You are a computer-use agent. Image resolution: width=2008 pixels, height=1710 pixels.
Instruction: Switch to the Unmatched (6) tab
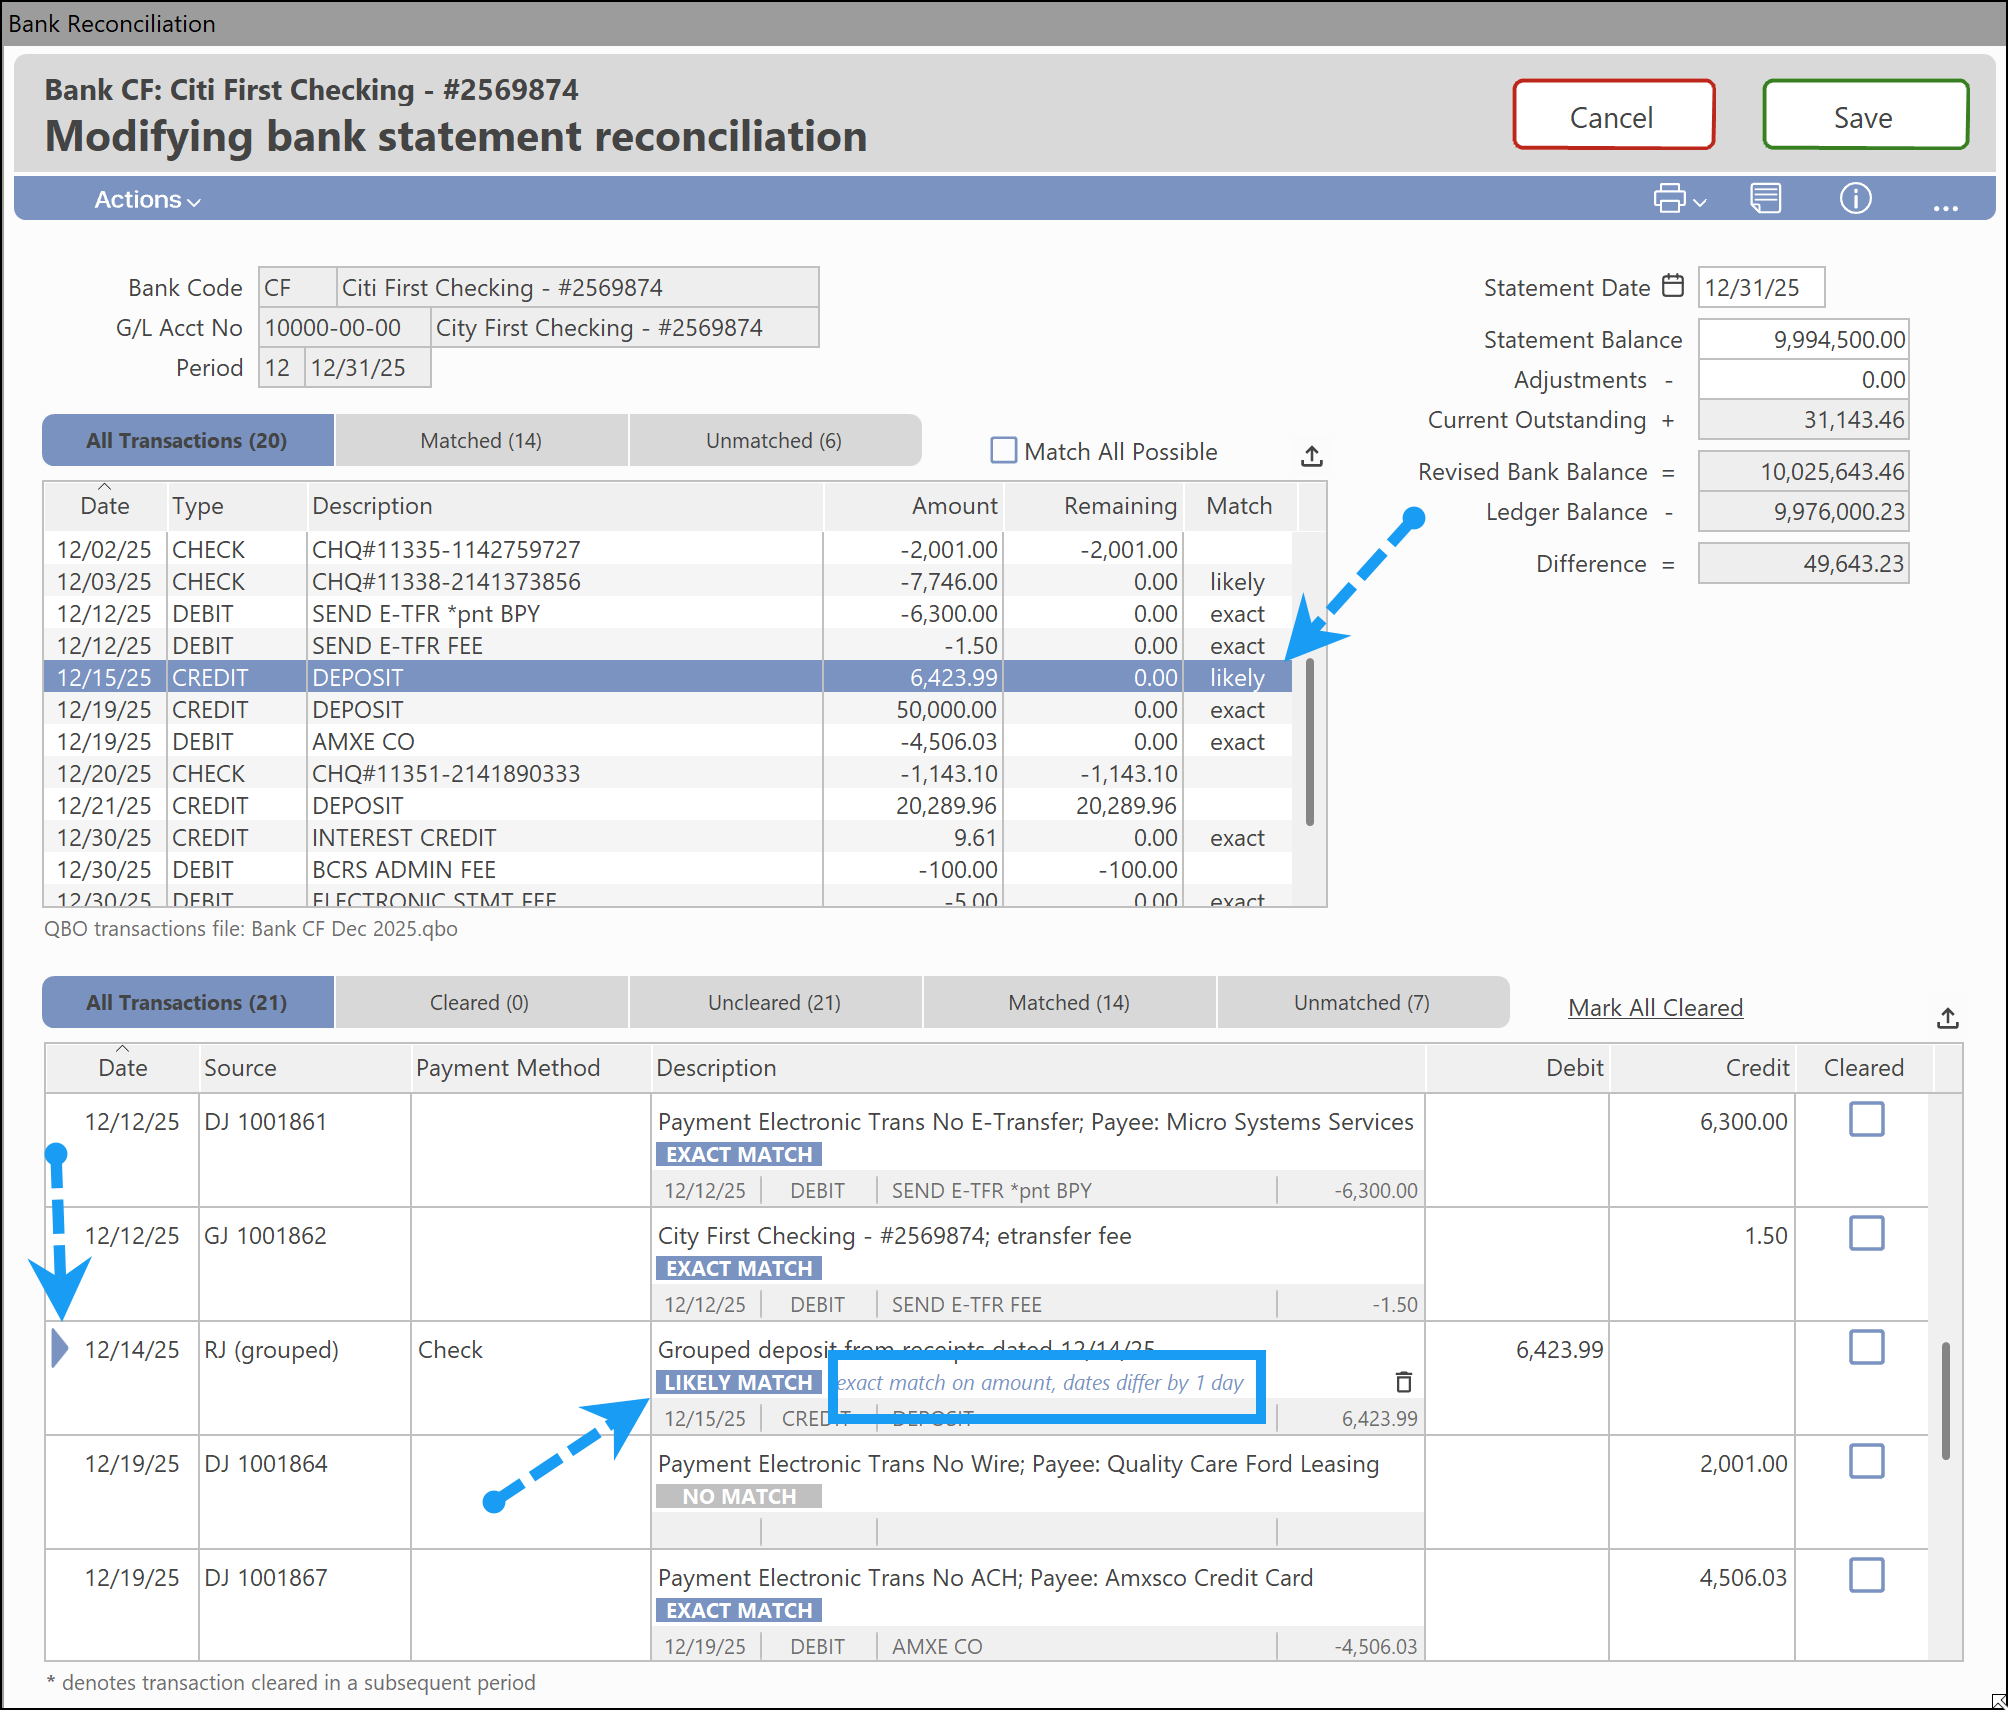point(773,440)
